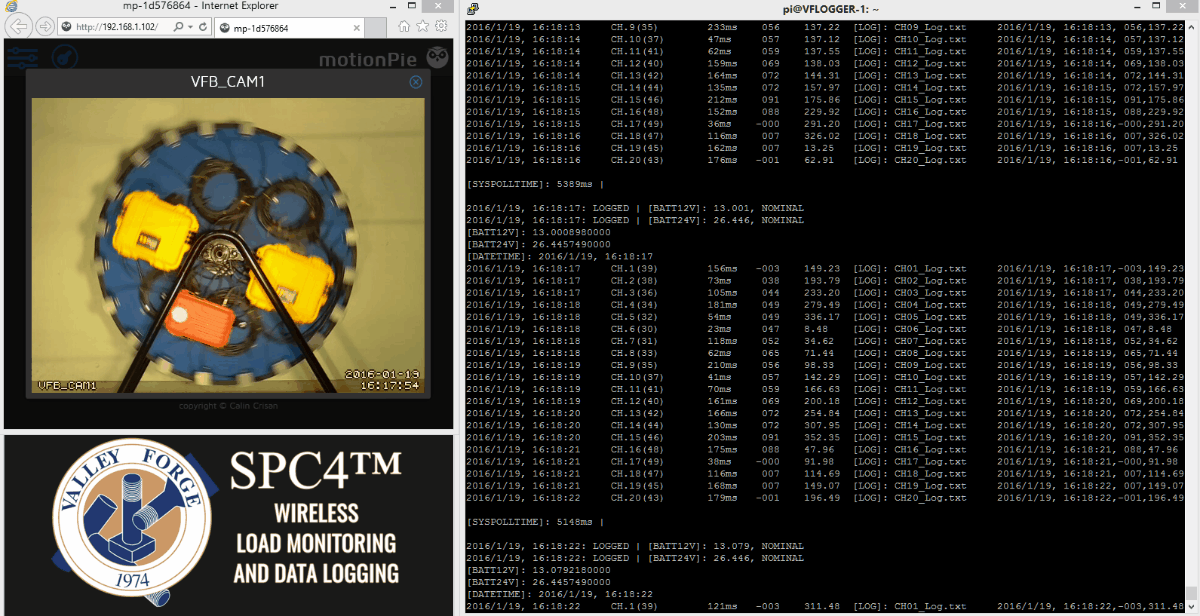Image resolution: width=1200 pixels, height=616 pixels.
Task: Click the motionPie key login icon
Action: pyautogui.click(x=63, y=58)
